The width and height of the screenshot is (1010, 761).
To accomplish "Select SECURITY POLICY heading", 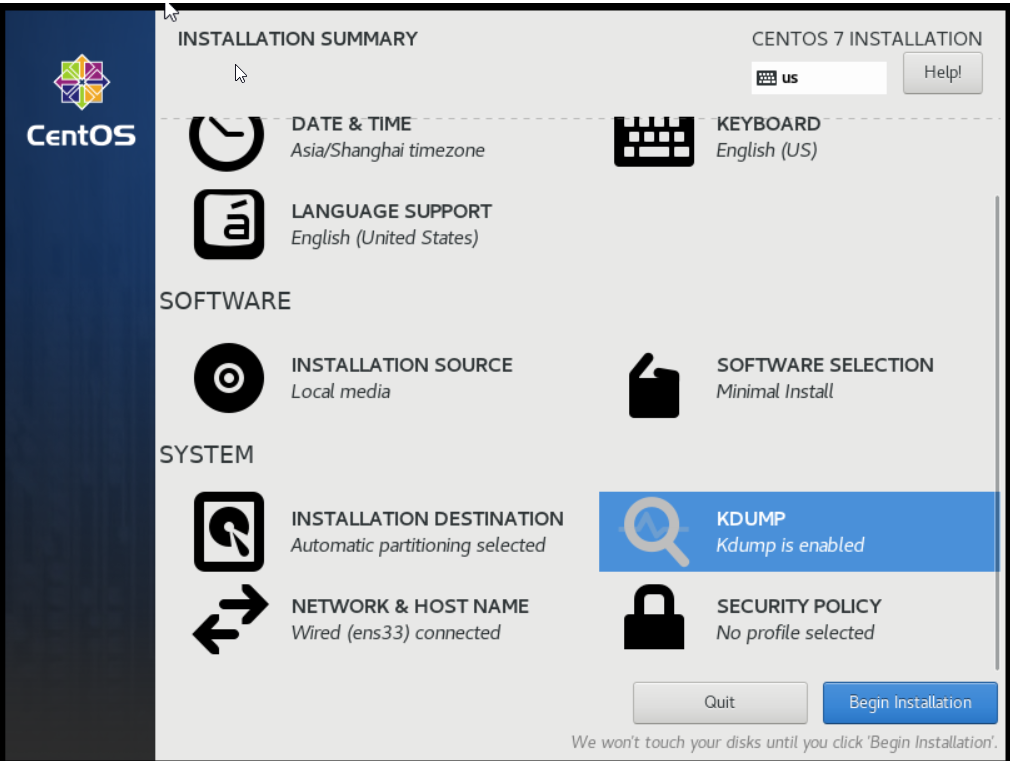I will coord(799,606).
